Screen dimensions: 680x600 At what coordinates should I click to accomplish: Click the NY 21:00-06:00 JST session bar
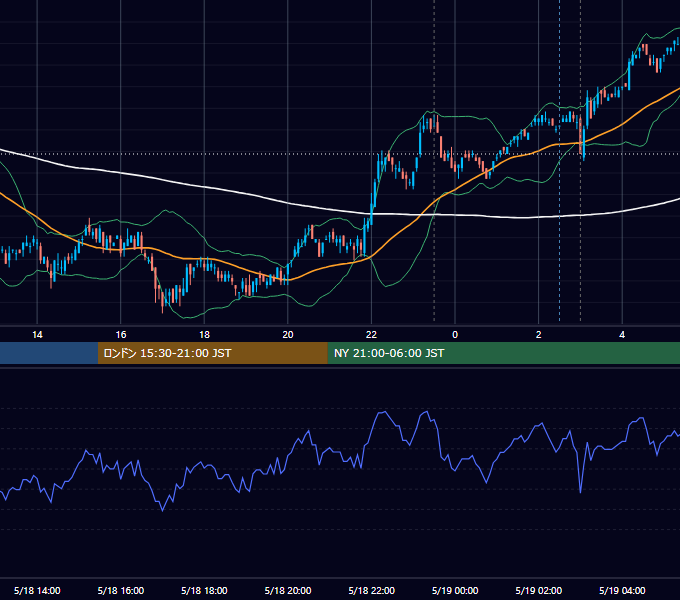pos(503,353)
